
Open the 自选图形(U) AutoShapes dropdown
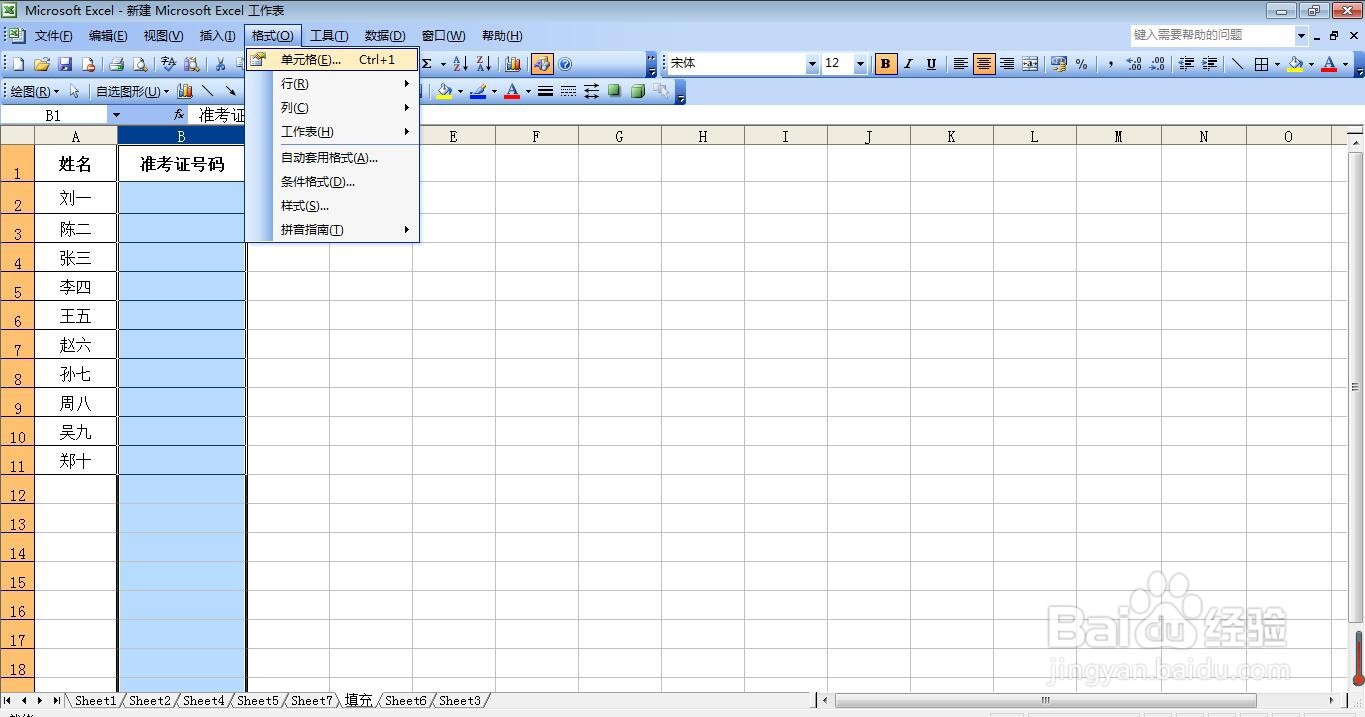[133, 91]
